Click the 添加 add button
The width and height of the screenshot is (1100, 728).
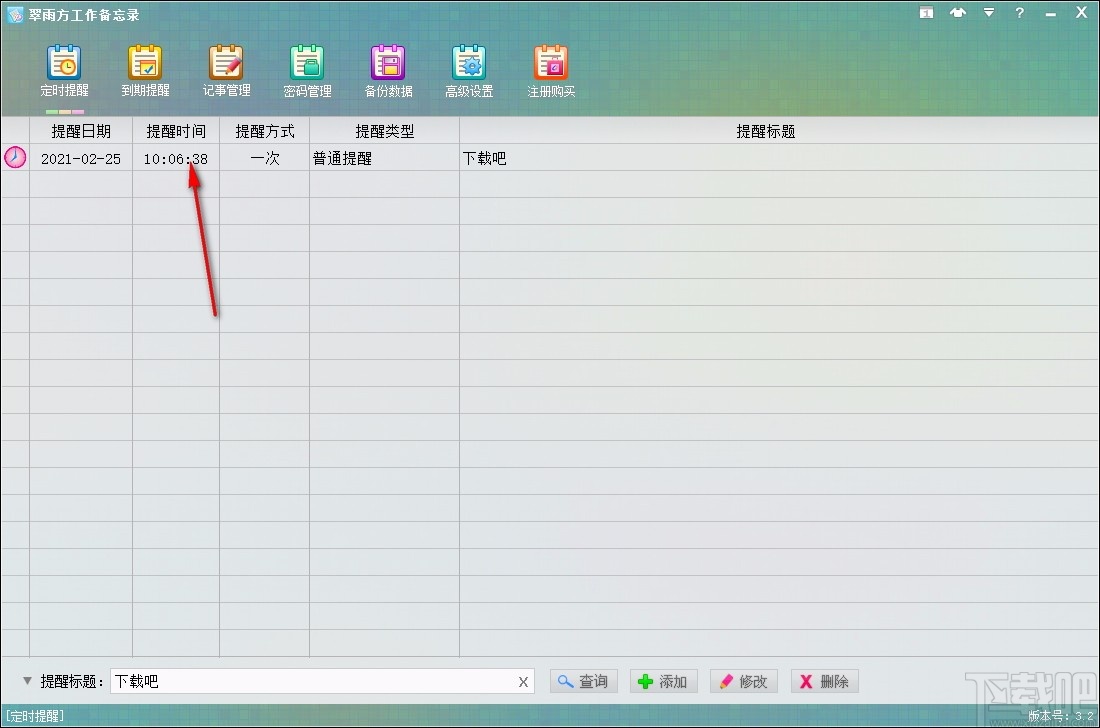click(664, 681)
